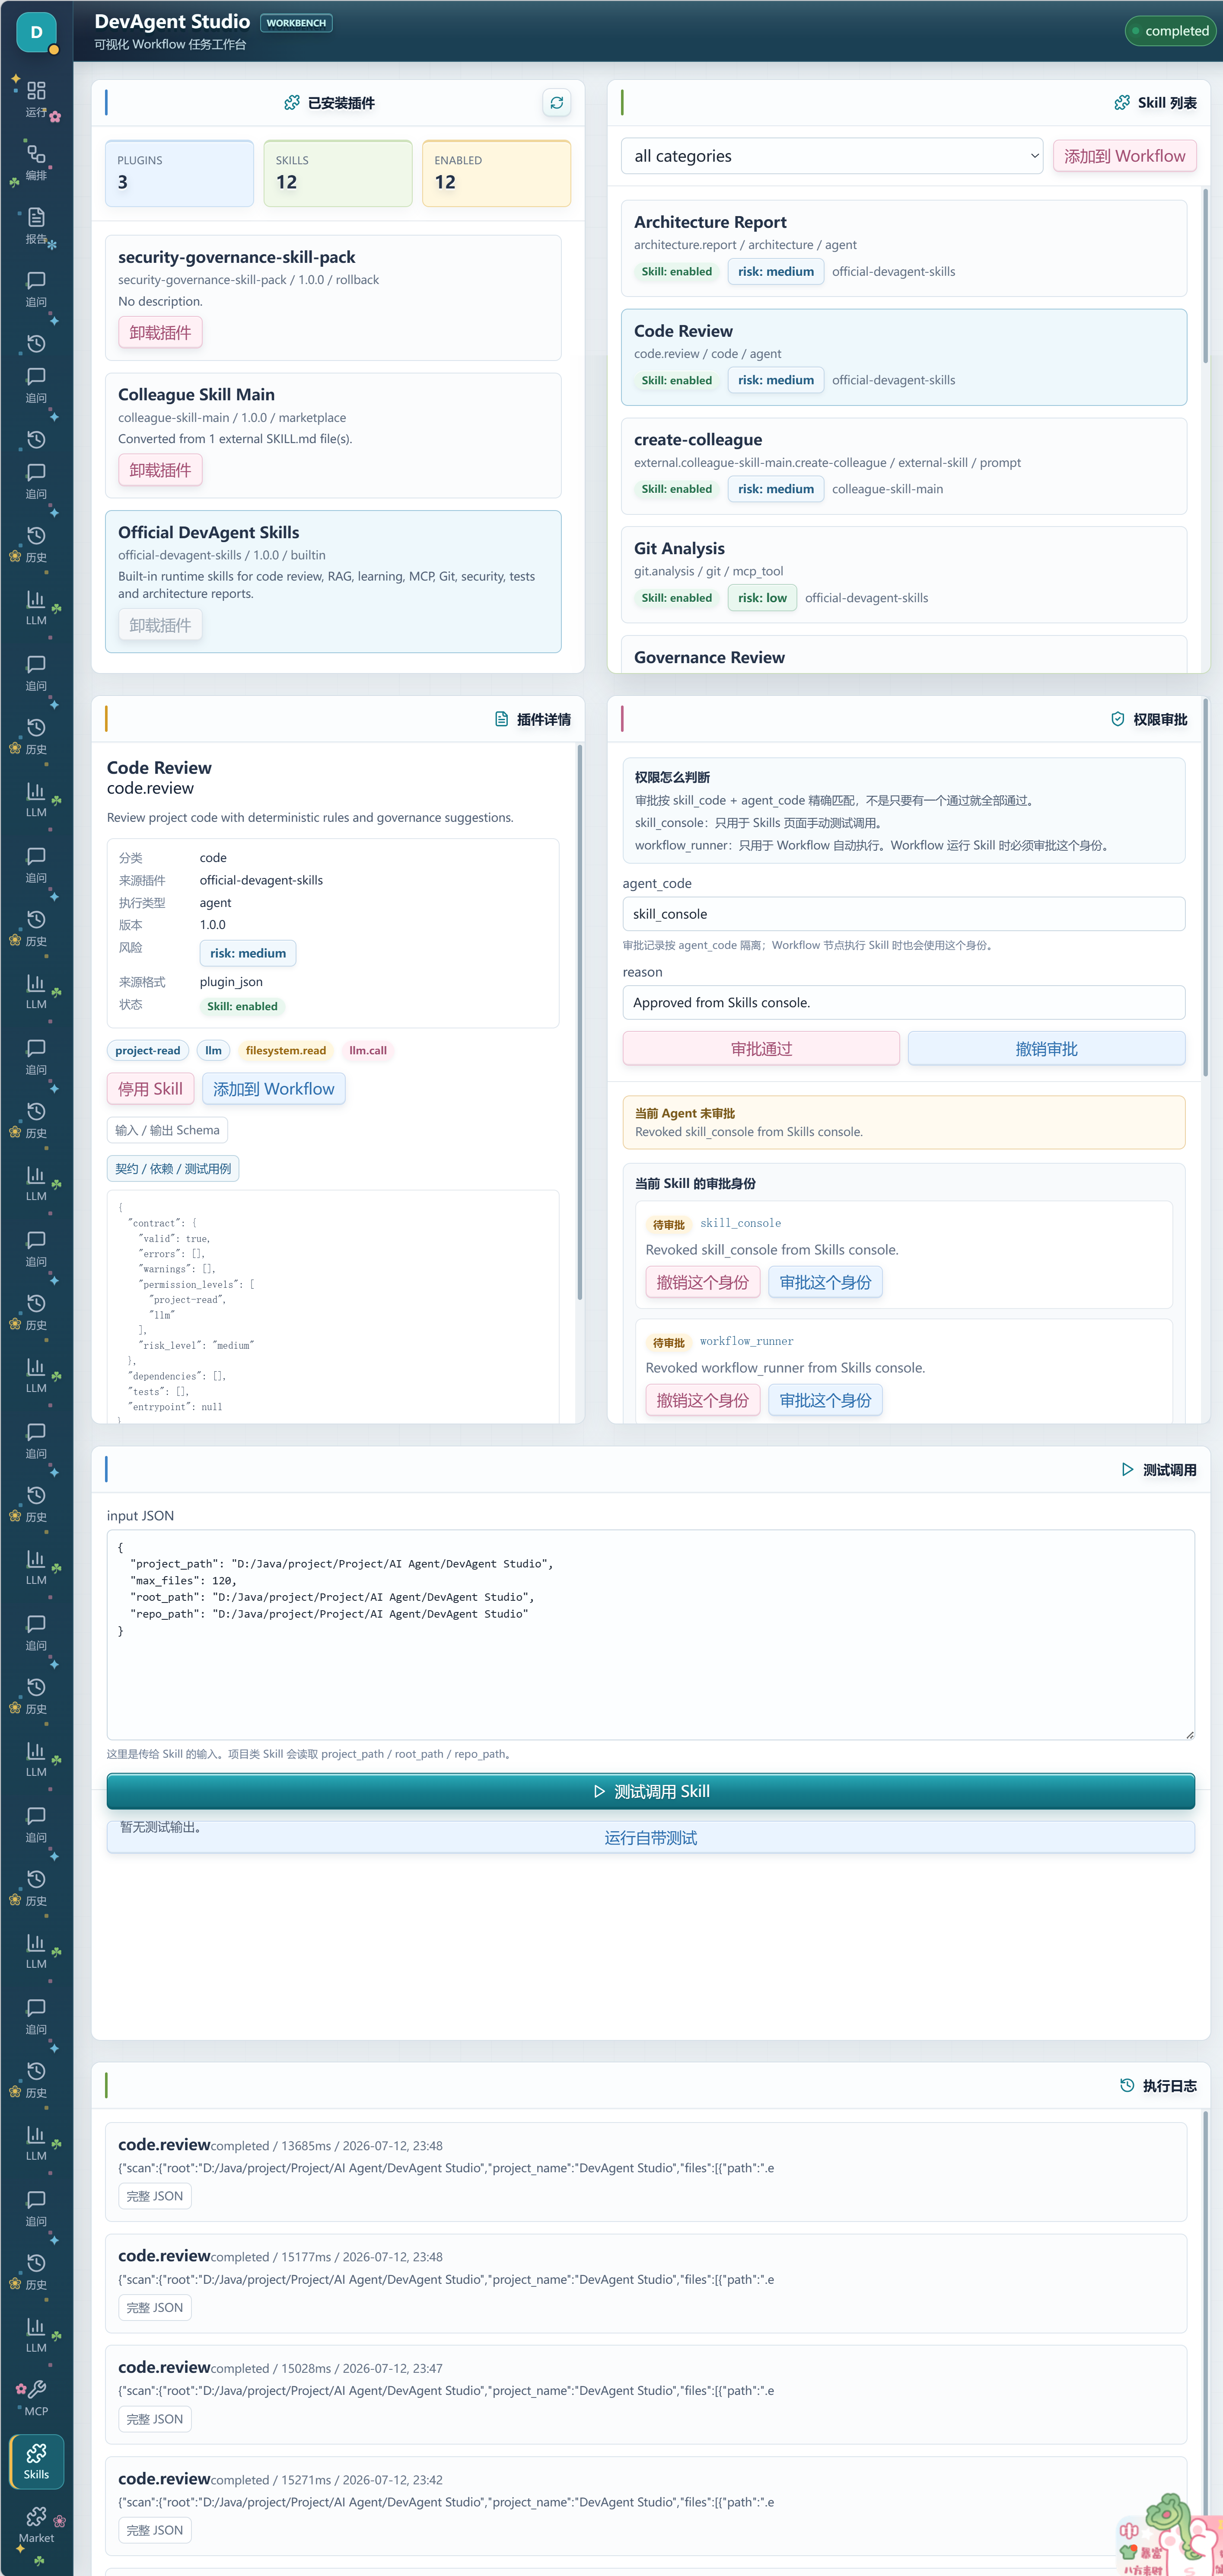Expand the 输入 / 输出 Schema section
Viewport: 1223px width, 2576px height.
click(167, 1130)
